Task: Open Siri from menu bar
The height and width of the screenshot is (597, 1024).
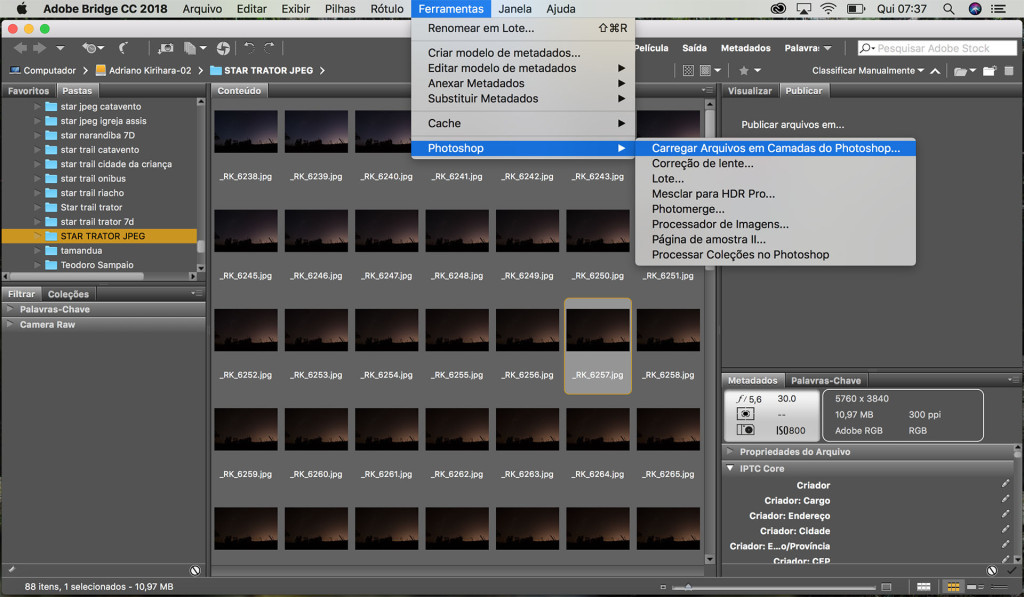Action: coord(975,8)
